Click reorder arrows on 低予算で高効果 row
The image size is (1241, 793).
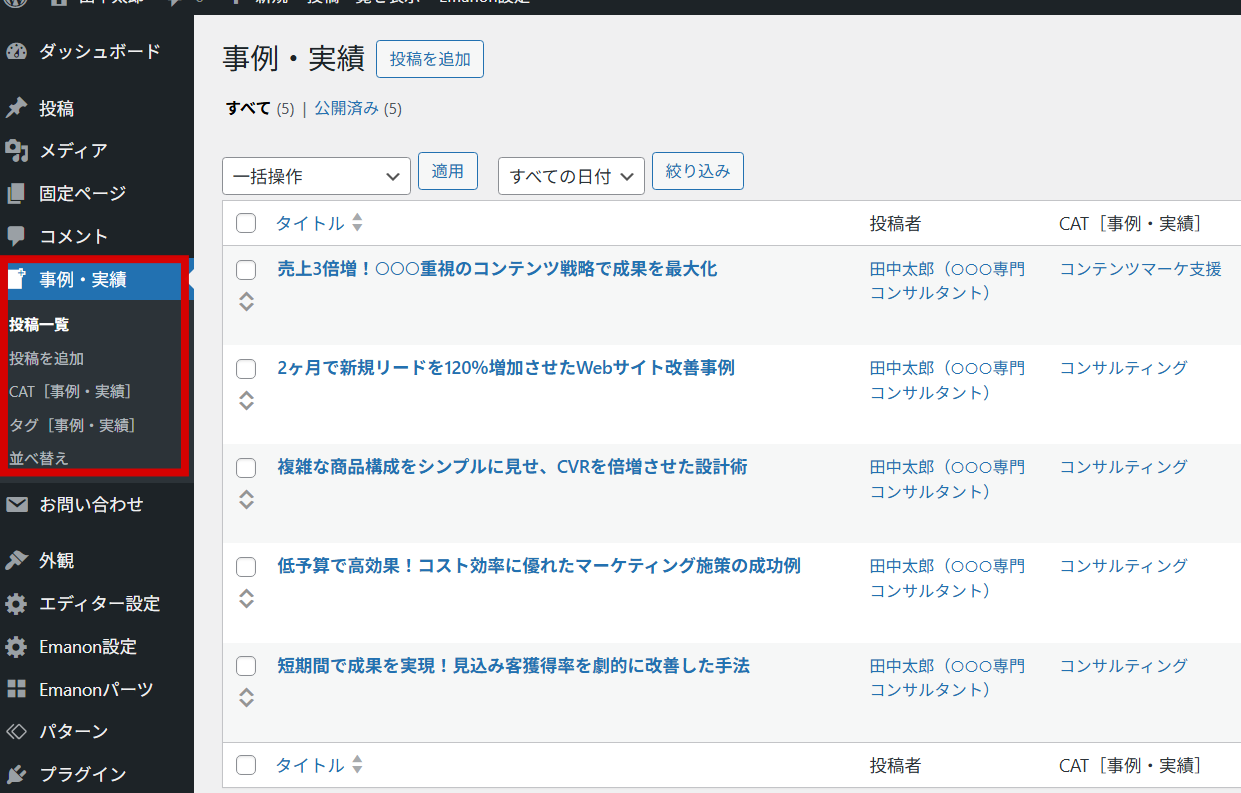point(246,598)
